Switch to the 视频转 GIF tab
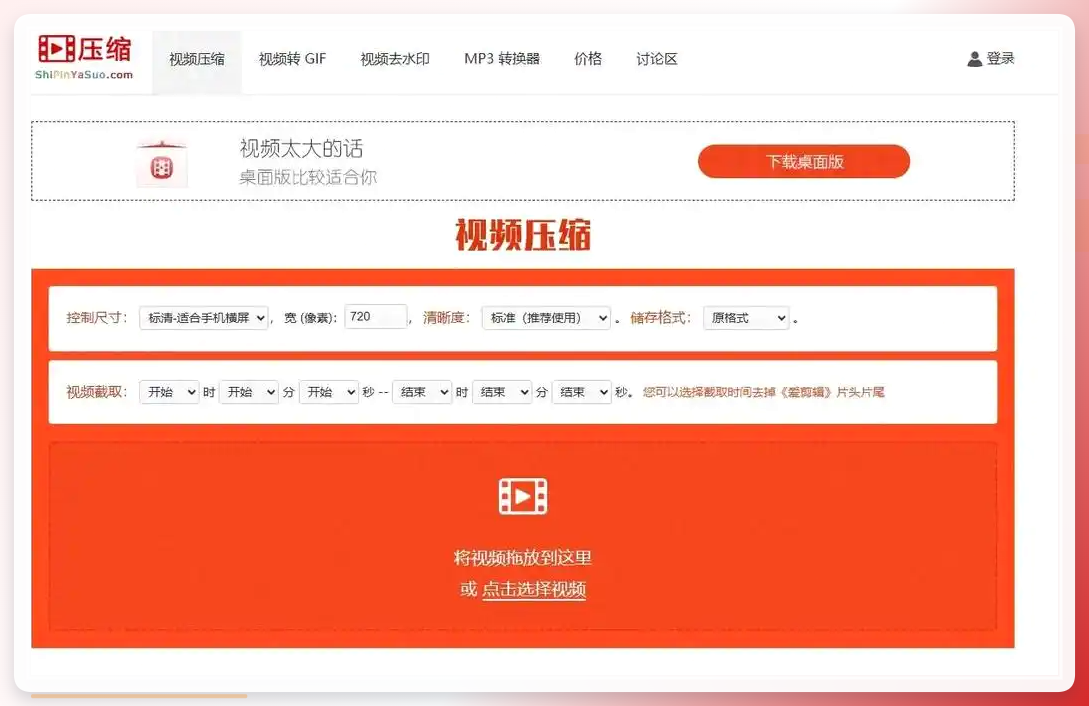The height and width of the screenshot is (706, 1089). tap(292, 59)
